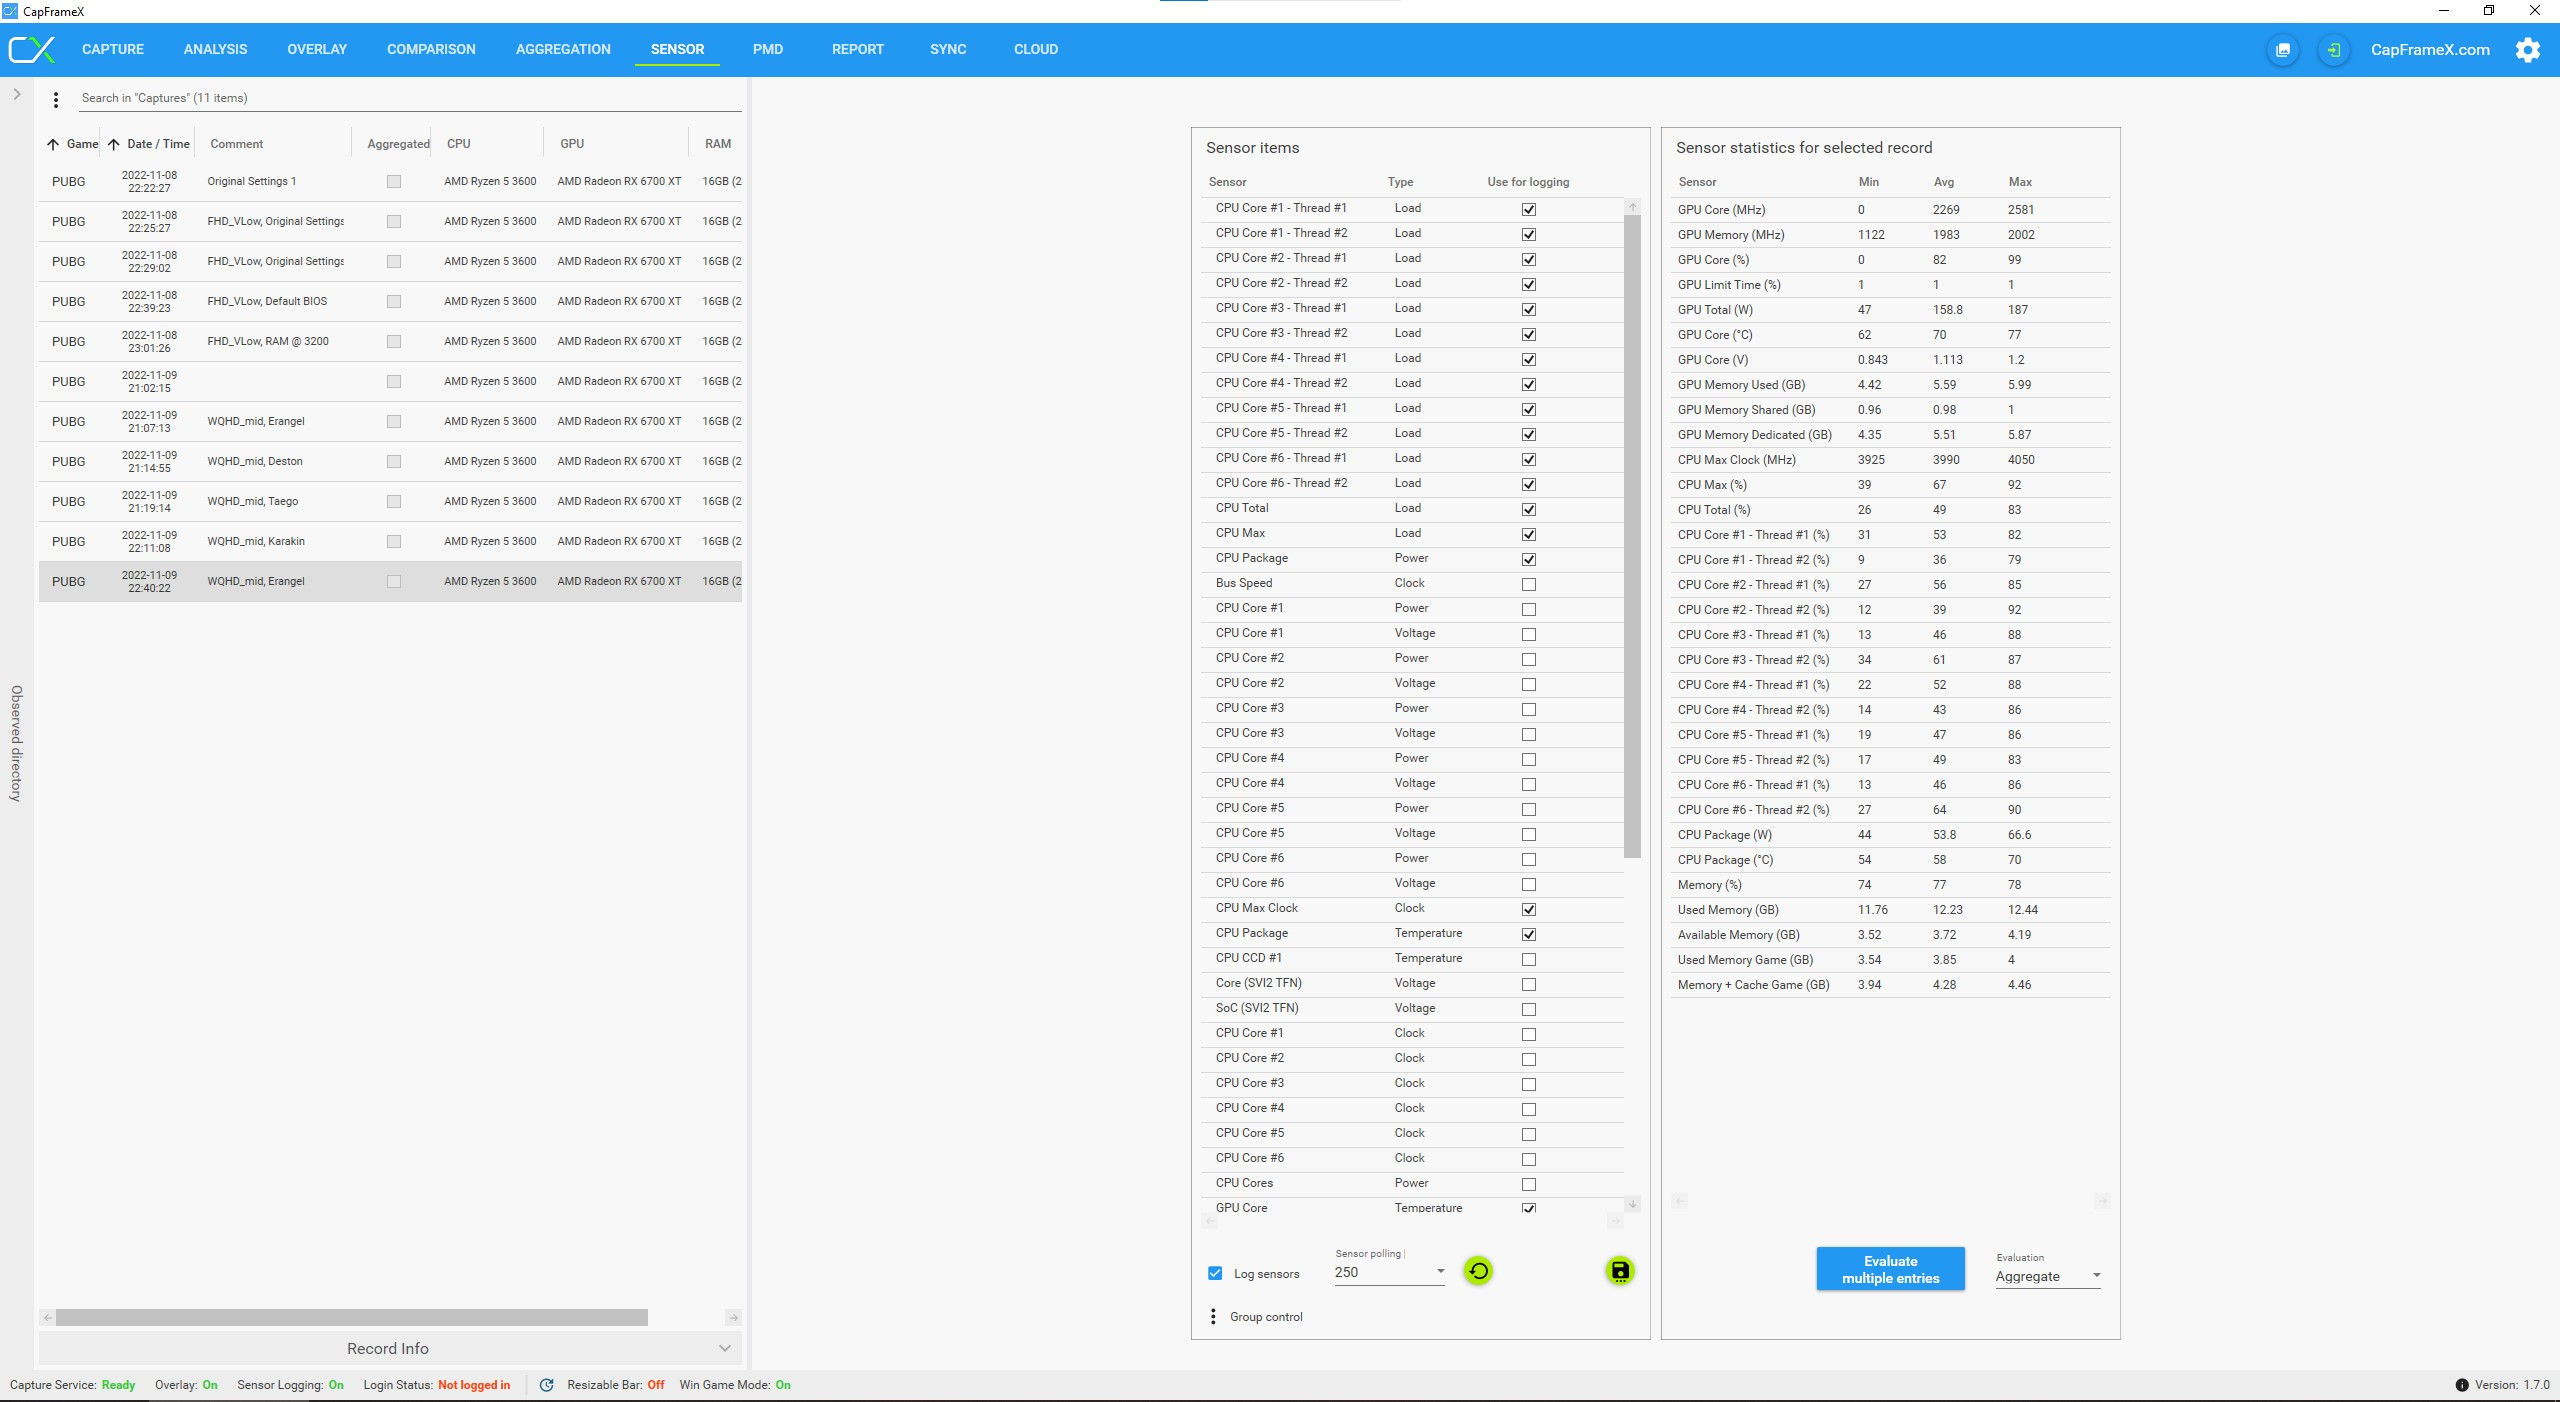Switch to the ANALYSIS tab
The image size is (2560, 1402).
pyautogui.click(x=215, y=49)
